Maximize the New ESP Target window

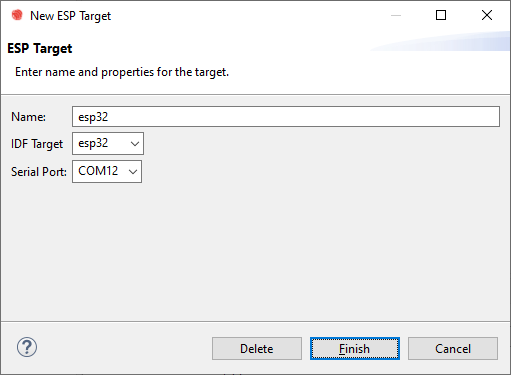pos(441,15)
